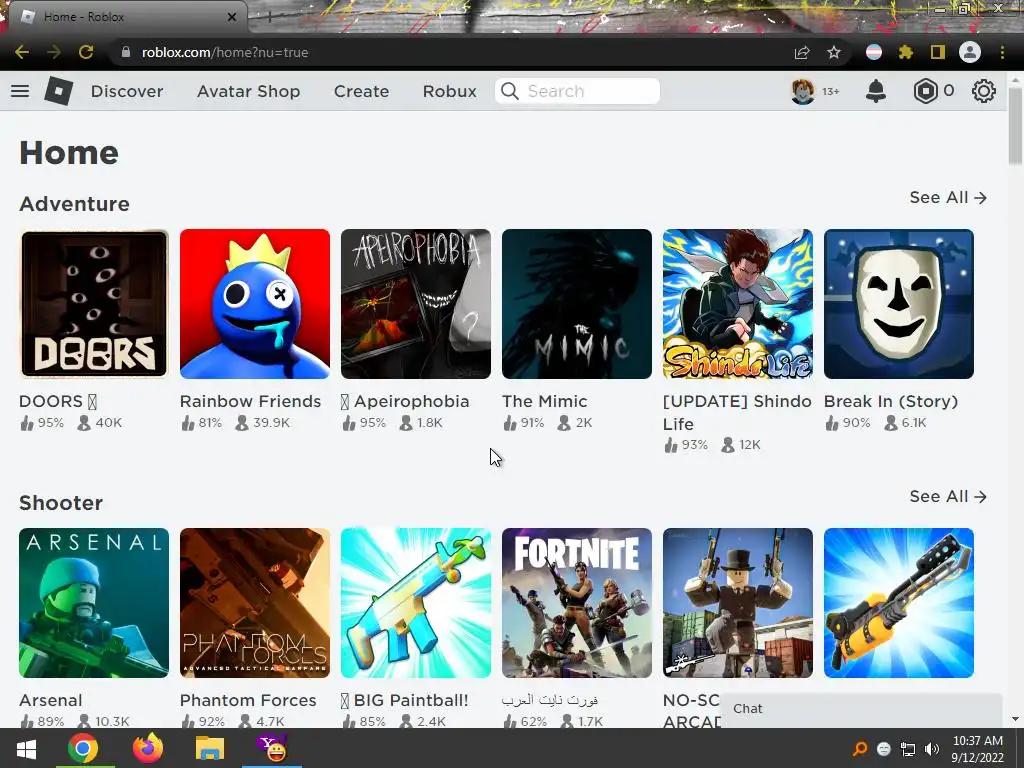Open the Chat panel
This screenshot has height=768, width=1024.
861,710
